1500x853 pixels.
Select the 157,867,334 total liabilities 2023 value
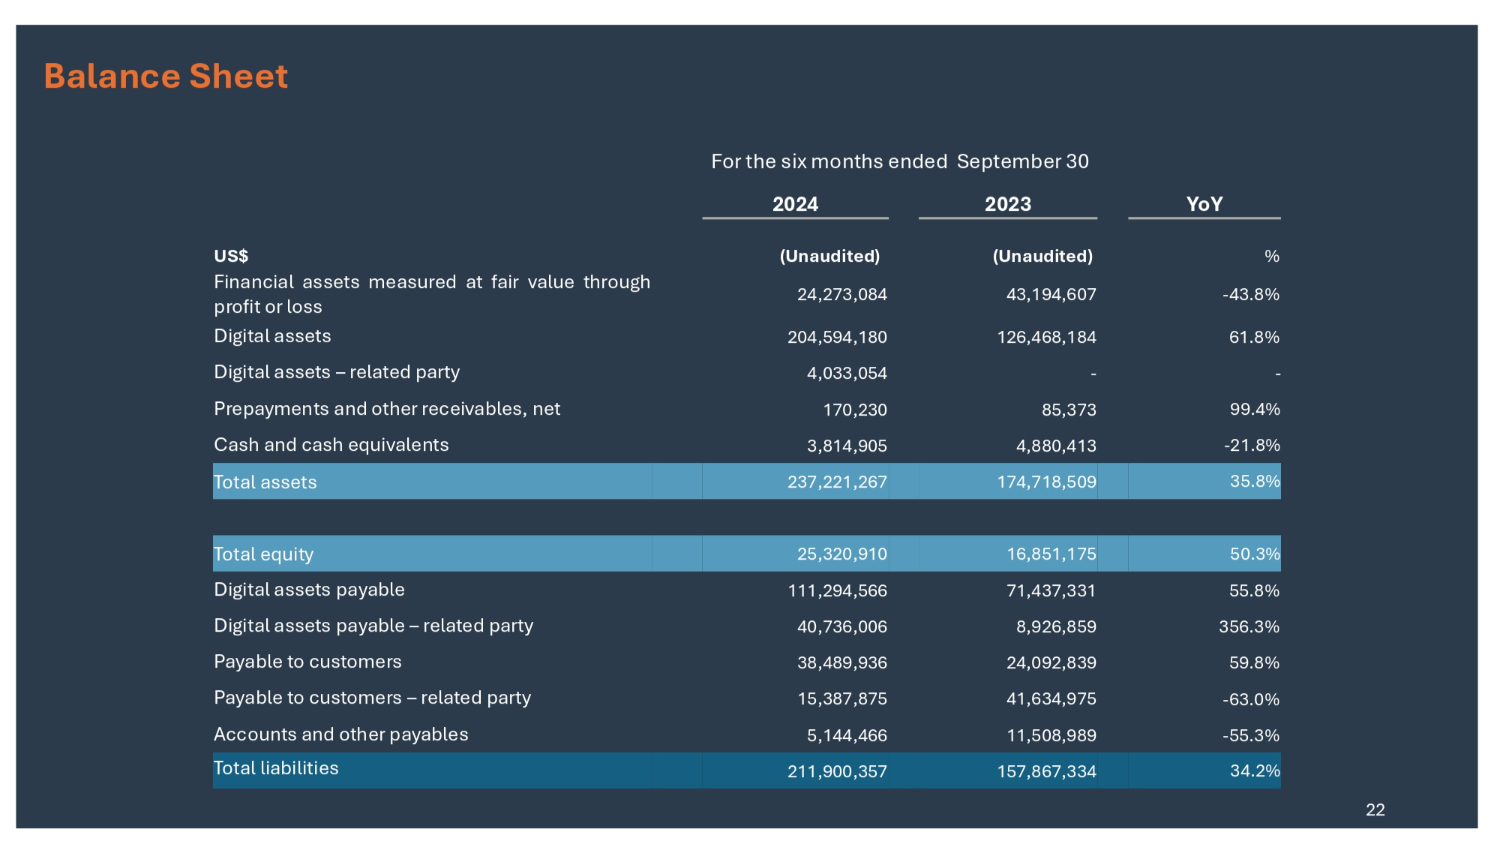(x=1046, y=771)
